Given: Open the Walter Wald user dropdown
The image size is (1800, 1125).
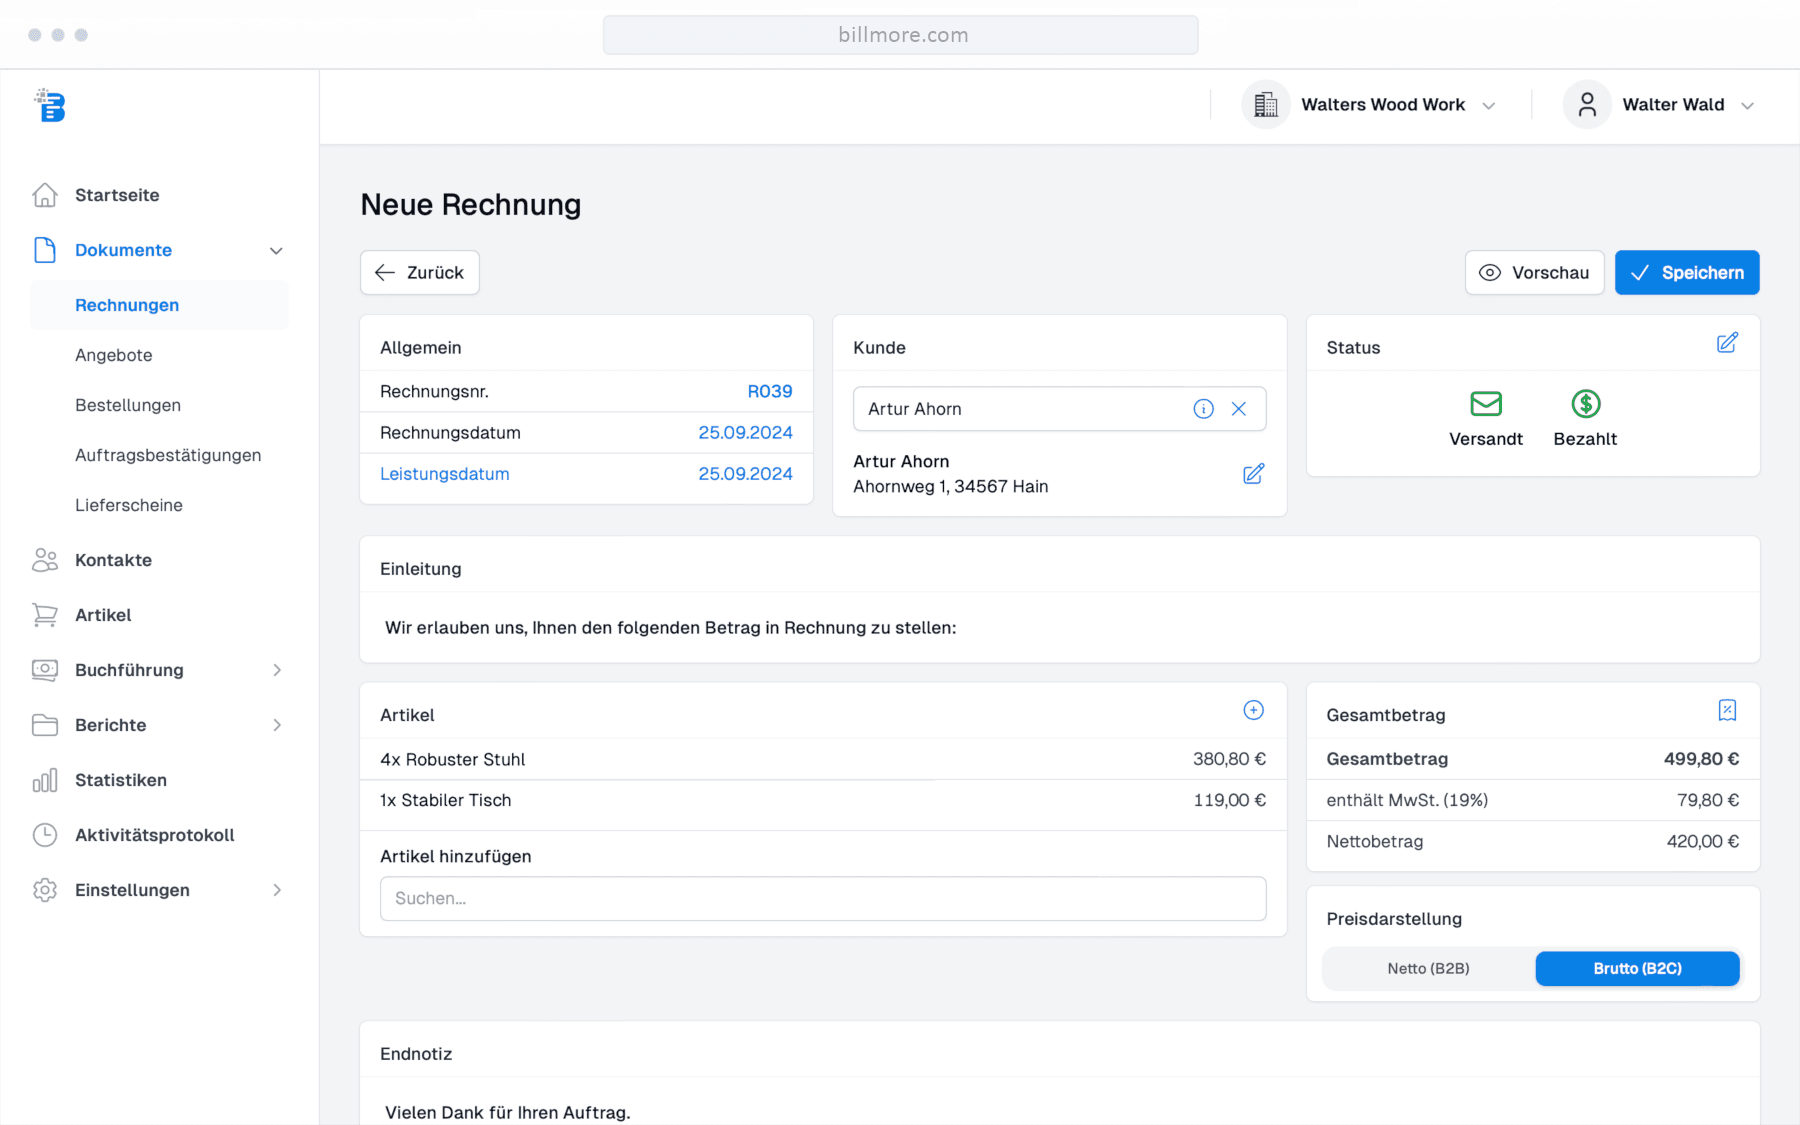Looking at the screenshot, I should (x=1660, y=105).
